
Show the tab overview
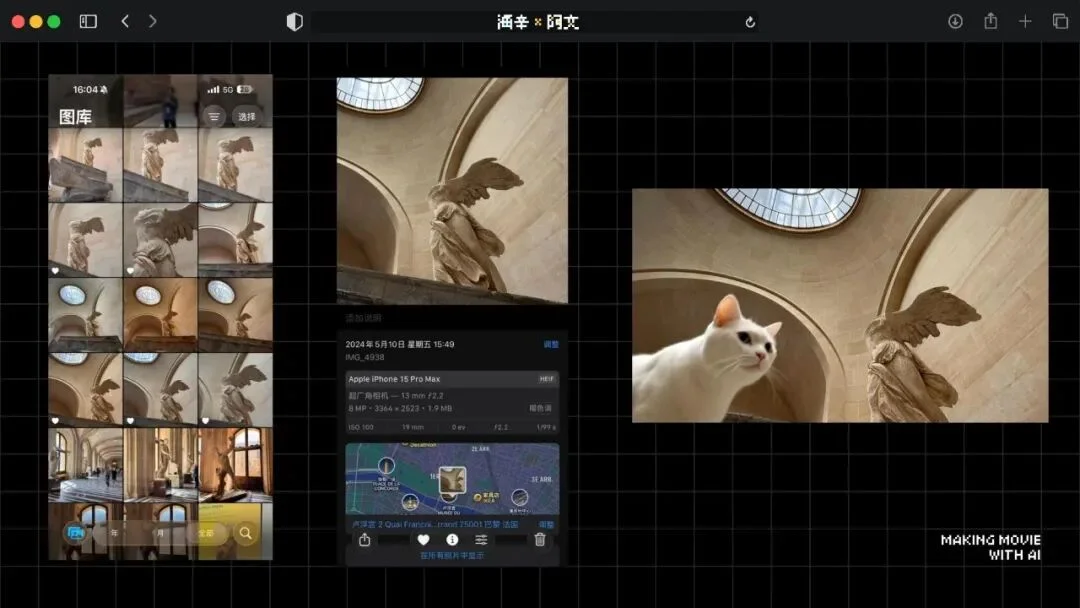tap(1060, 21)
